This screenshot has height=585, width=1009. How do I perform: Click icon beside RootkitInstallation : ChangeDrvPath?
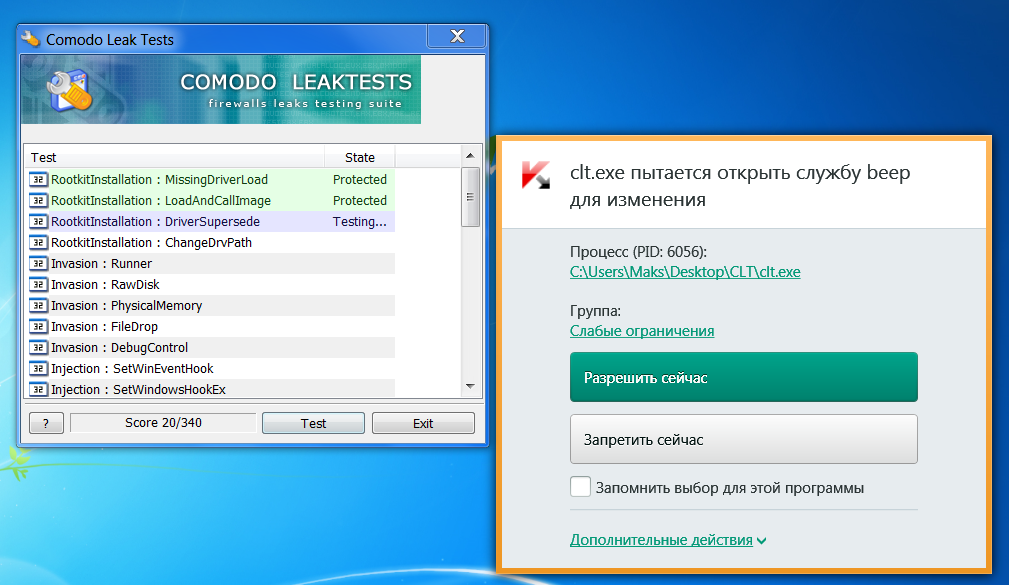point(38,243)
